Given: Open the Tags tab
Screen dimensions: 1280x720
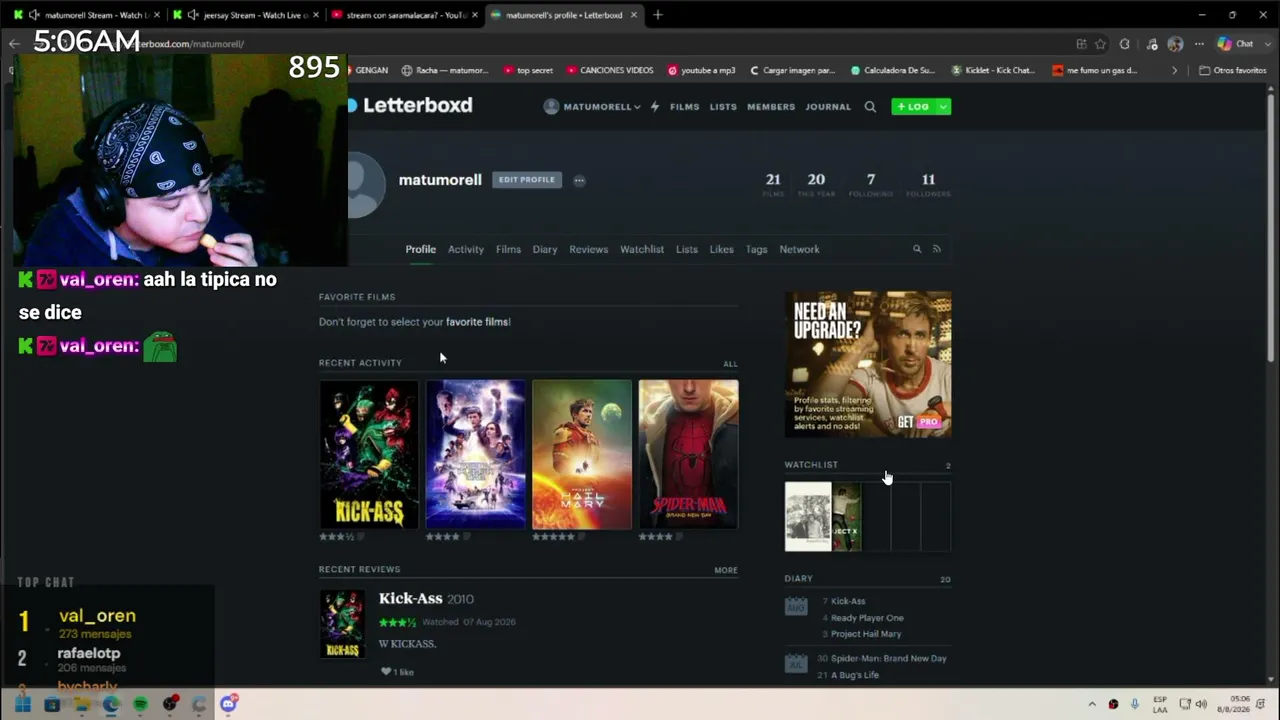Looking at the screenshot, I should click(756, 249).
